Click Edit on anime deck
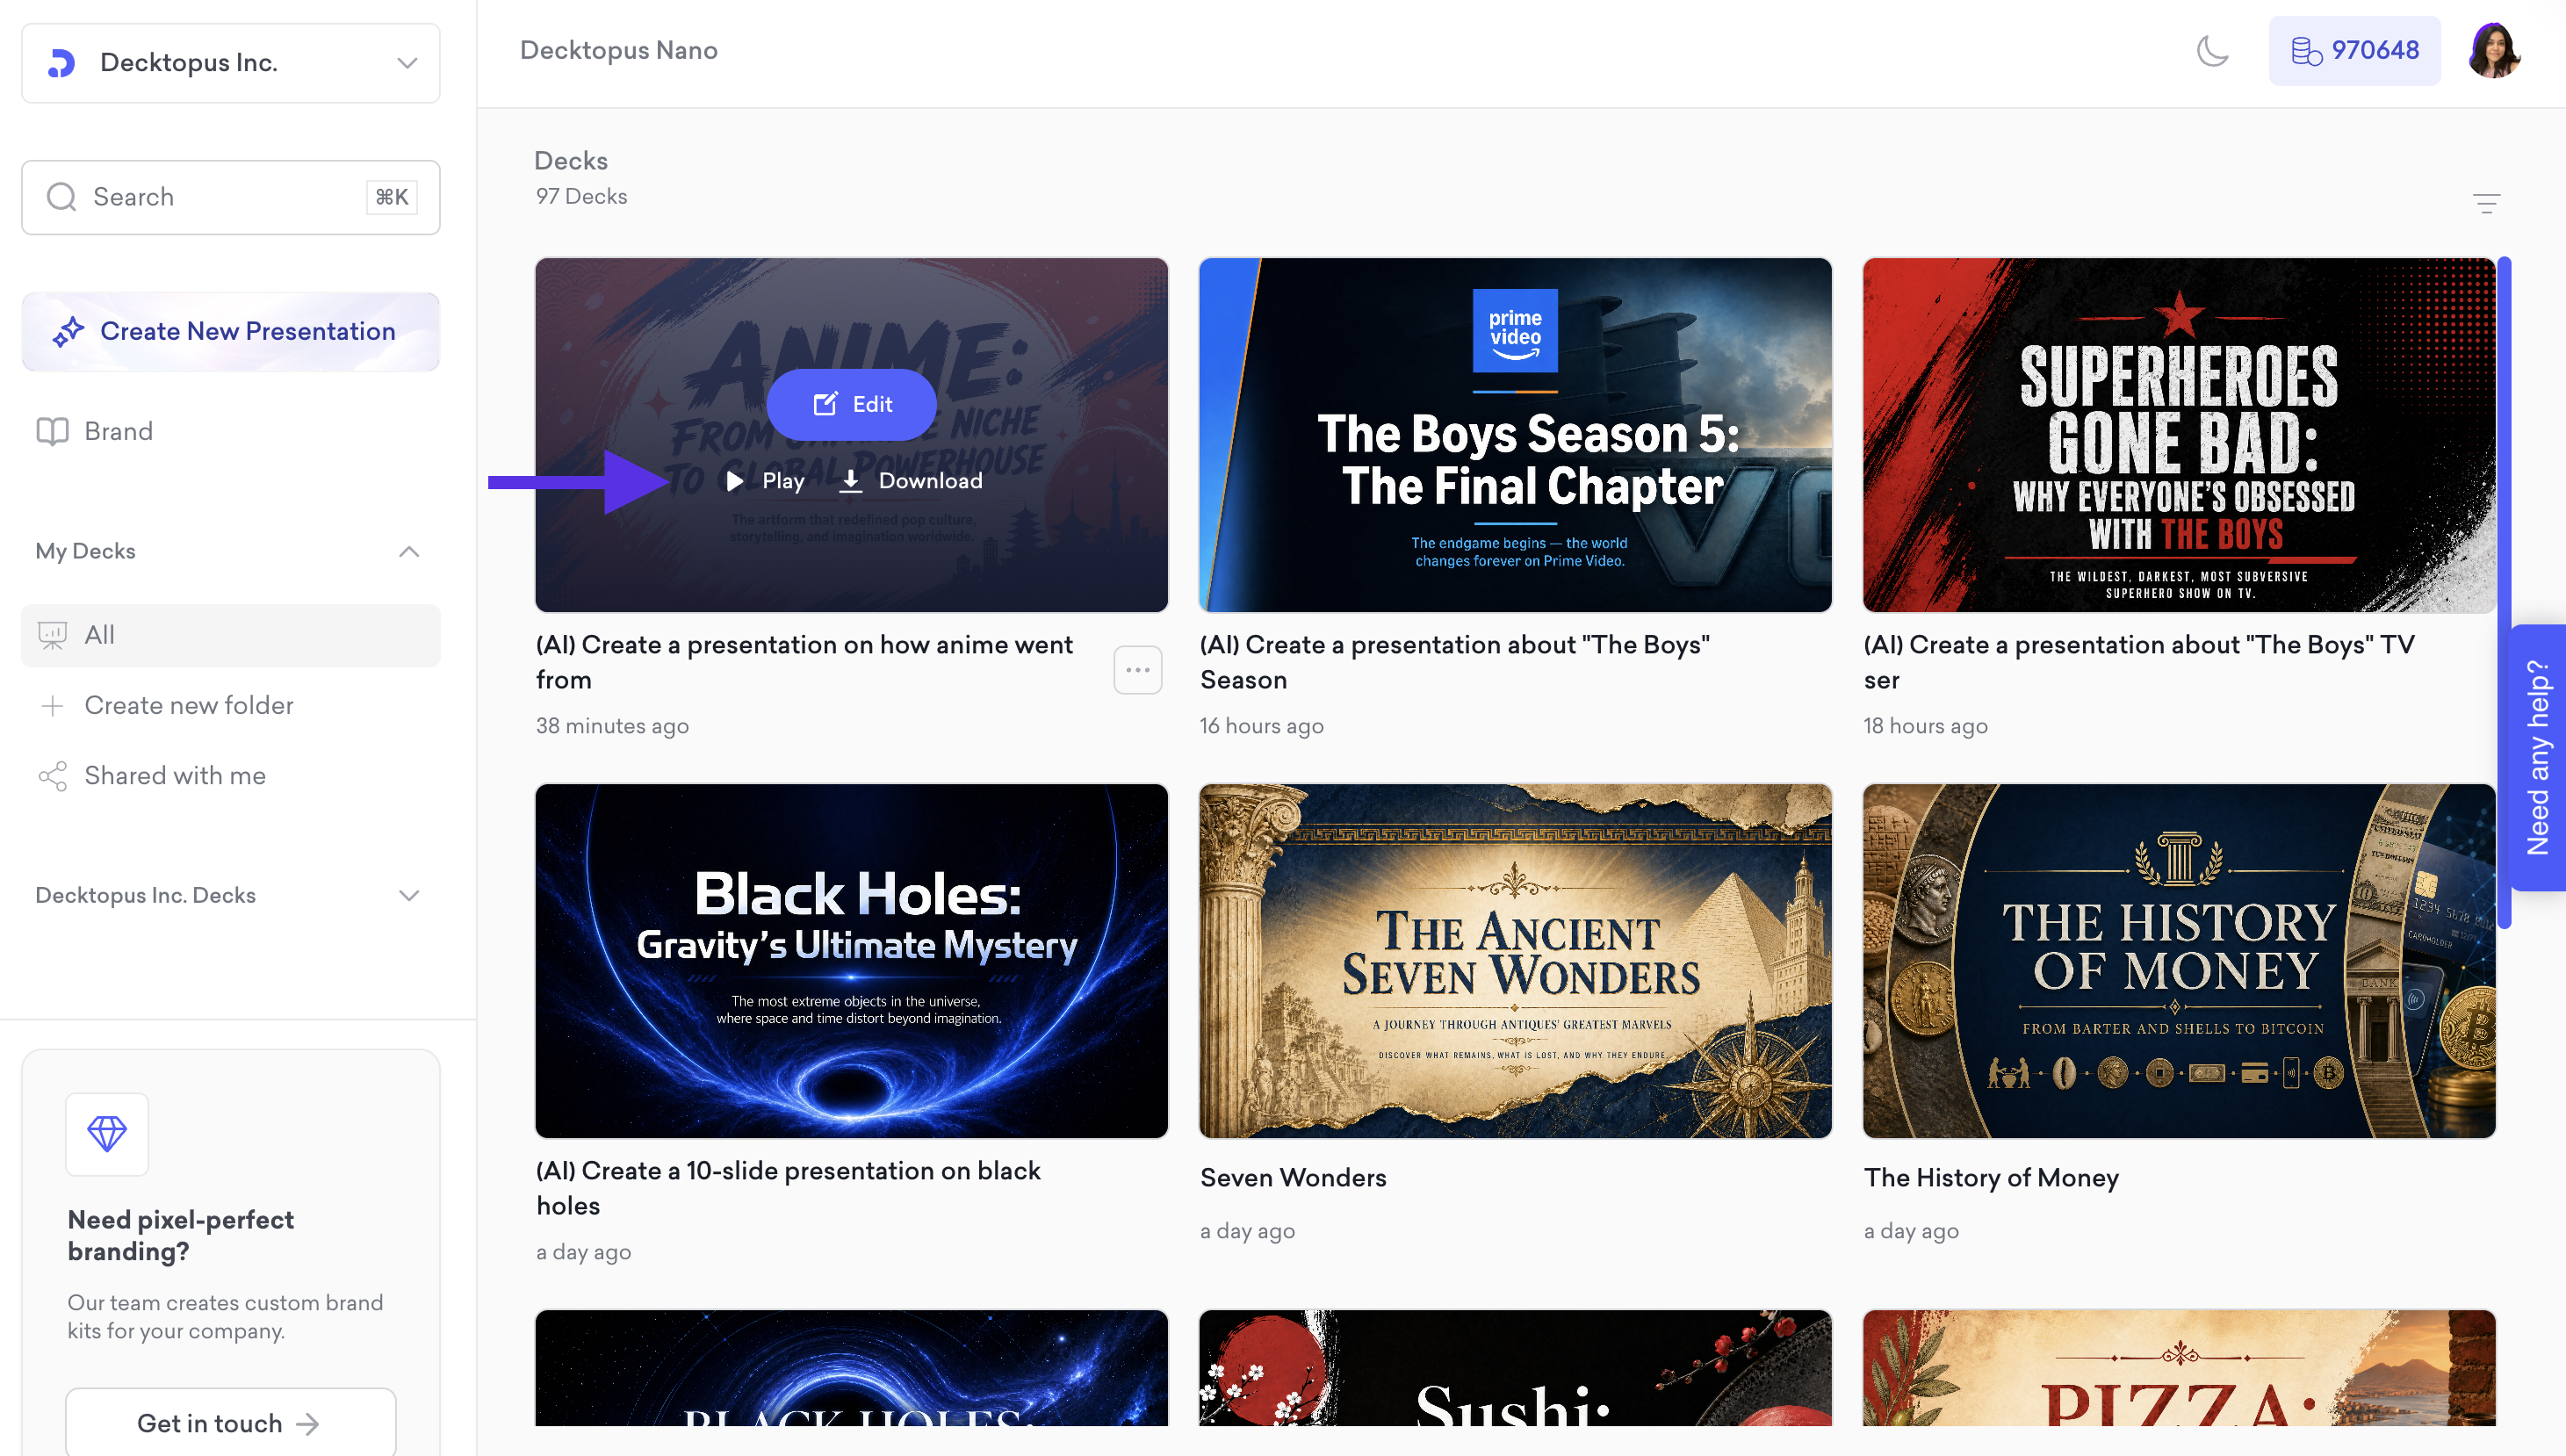Viewport: 2566px width, 1456px height. tap(851, 404)
